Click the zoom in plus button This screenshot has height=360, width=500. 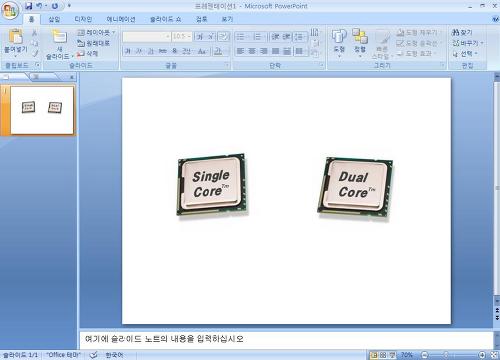(482, 355)
